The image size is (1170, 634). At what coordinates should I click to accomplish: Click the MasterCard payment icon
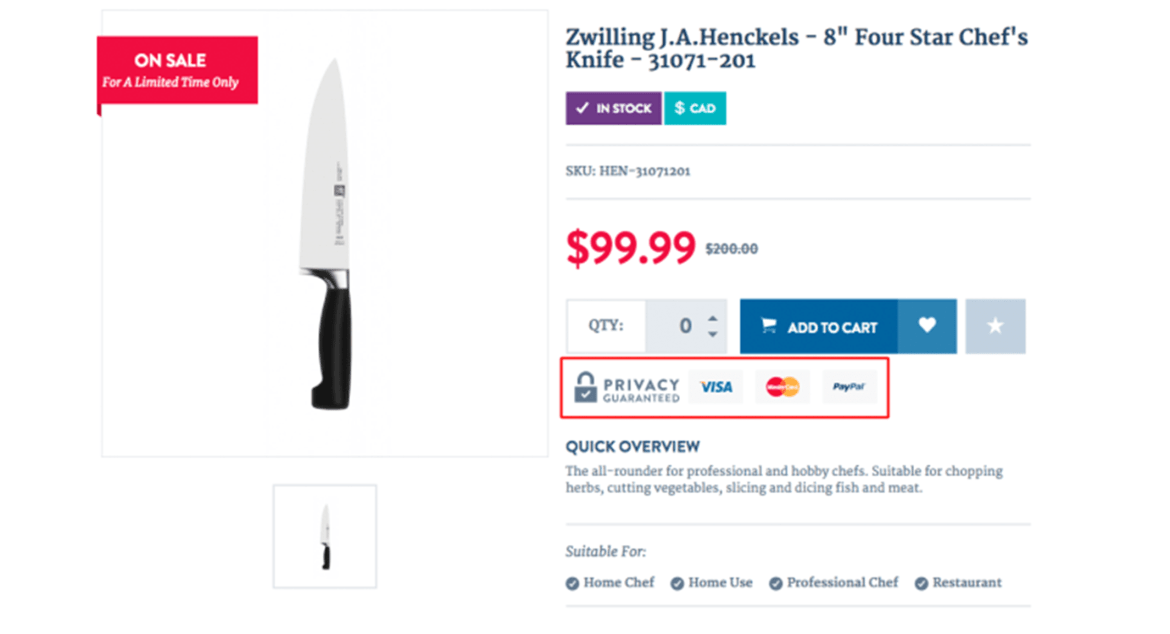pyautogui.click(x=783, y=387)
